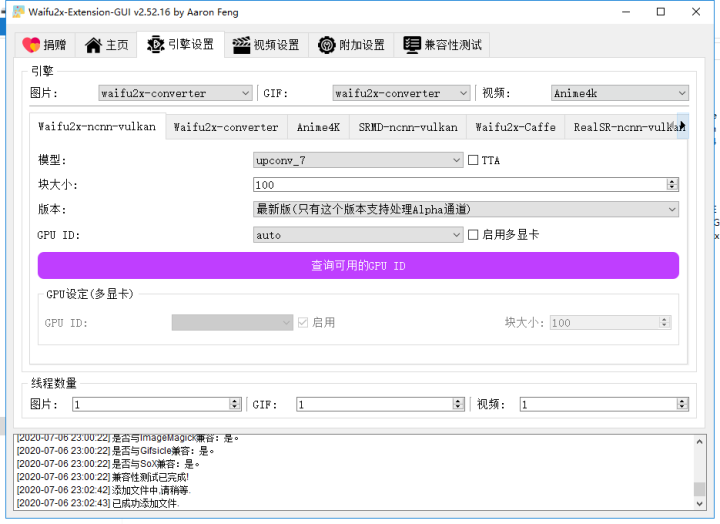Open the 图片 engine dropdown
720x524 pixels.
point(175,93)
